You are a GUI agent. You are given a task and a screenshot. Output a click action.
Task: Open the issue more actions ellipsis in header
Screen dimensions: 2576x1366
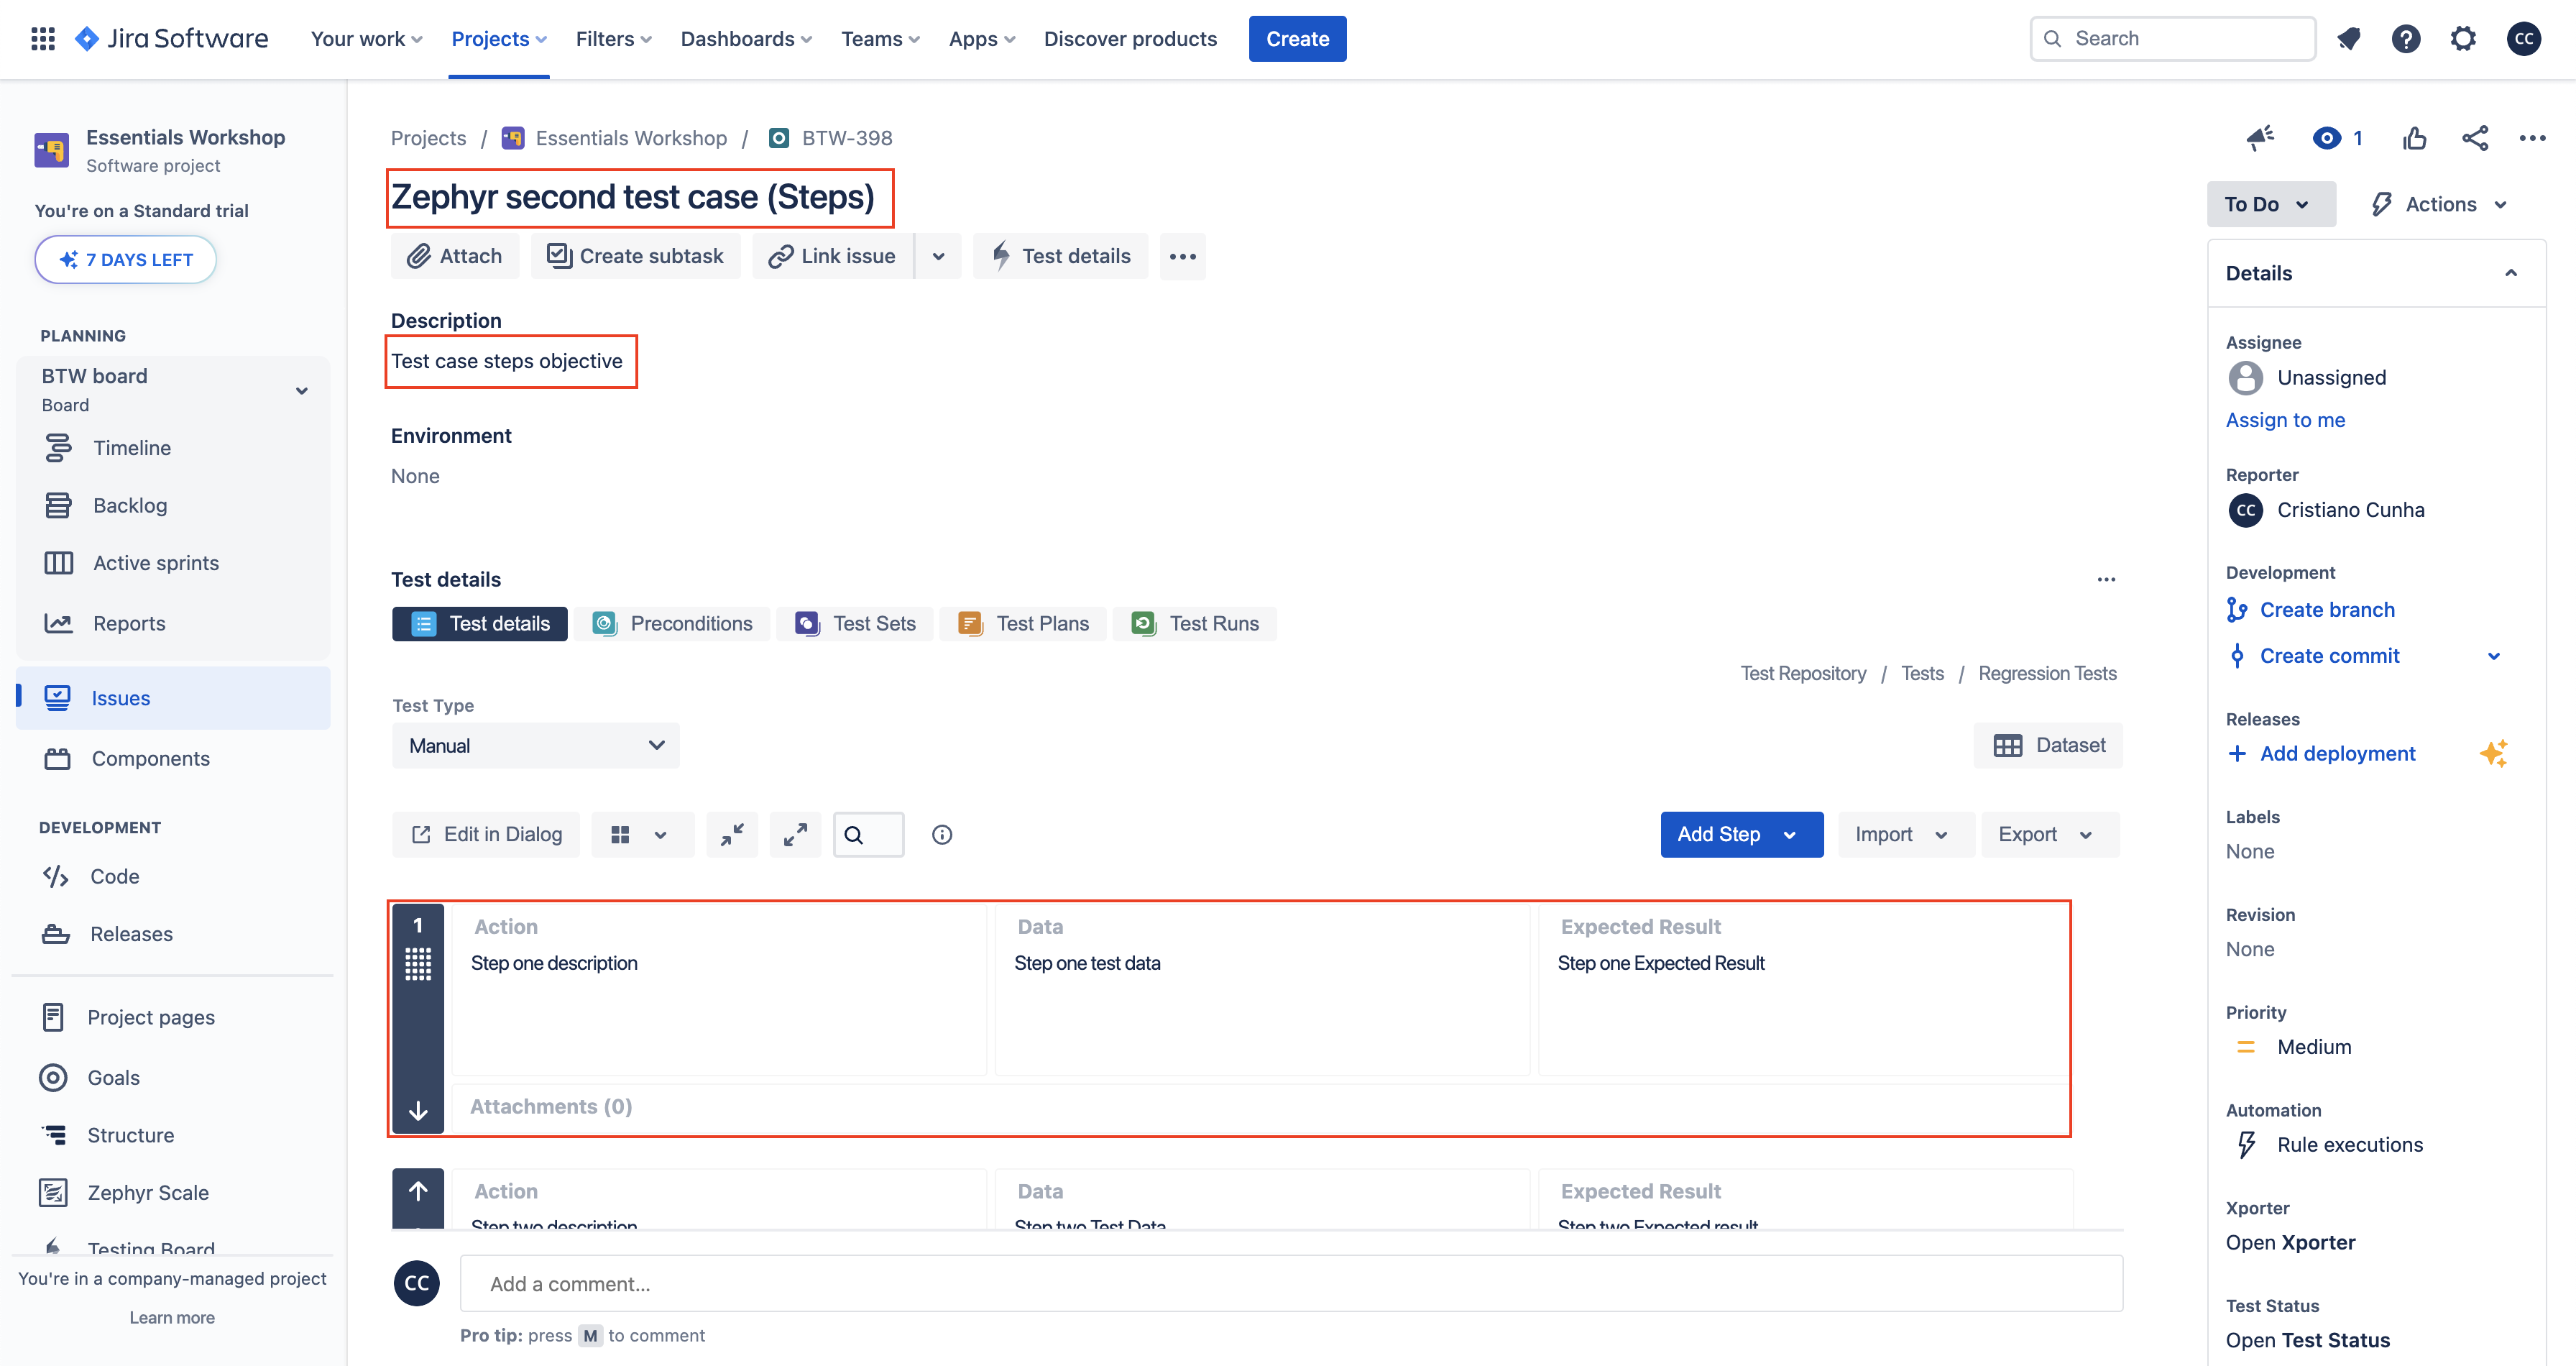pos(2532,138)
